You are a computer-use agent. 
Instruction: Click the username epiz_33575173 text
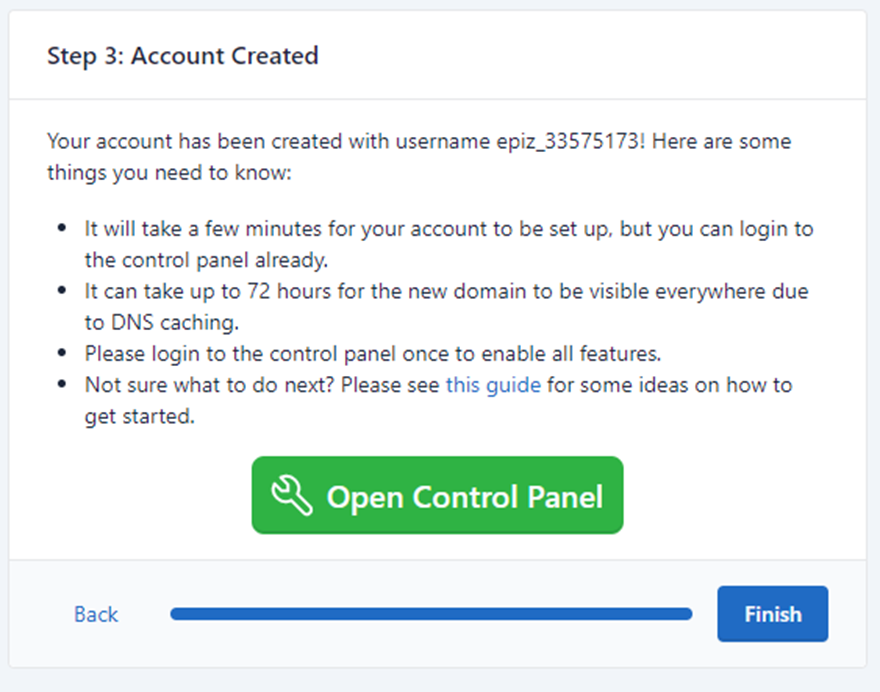pos(567,141)
